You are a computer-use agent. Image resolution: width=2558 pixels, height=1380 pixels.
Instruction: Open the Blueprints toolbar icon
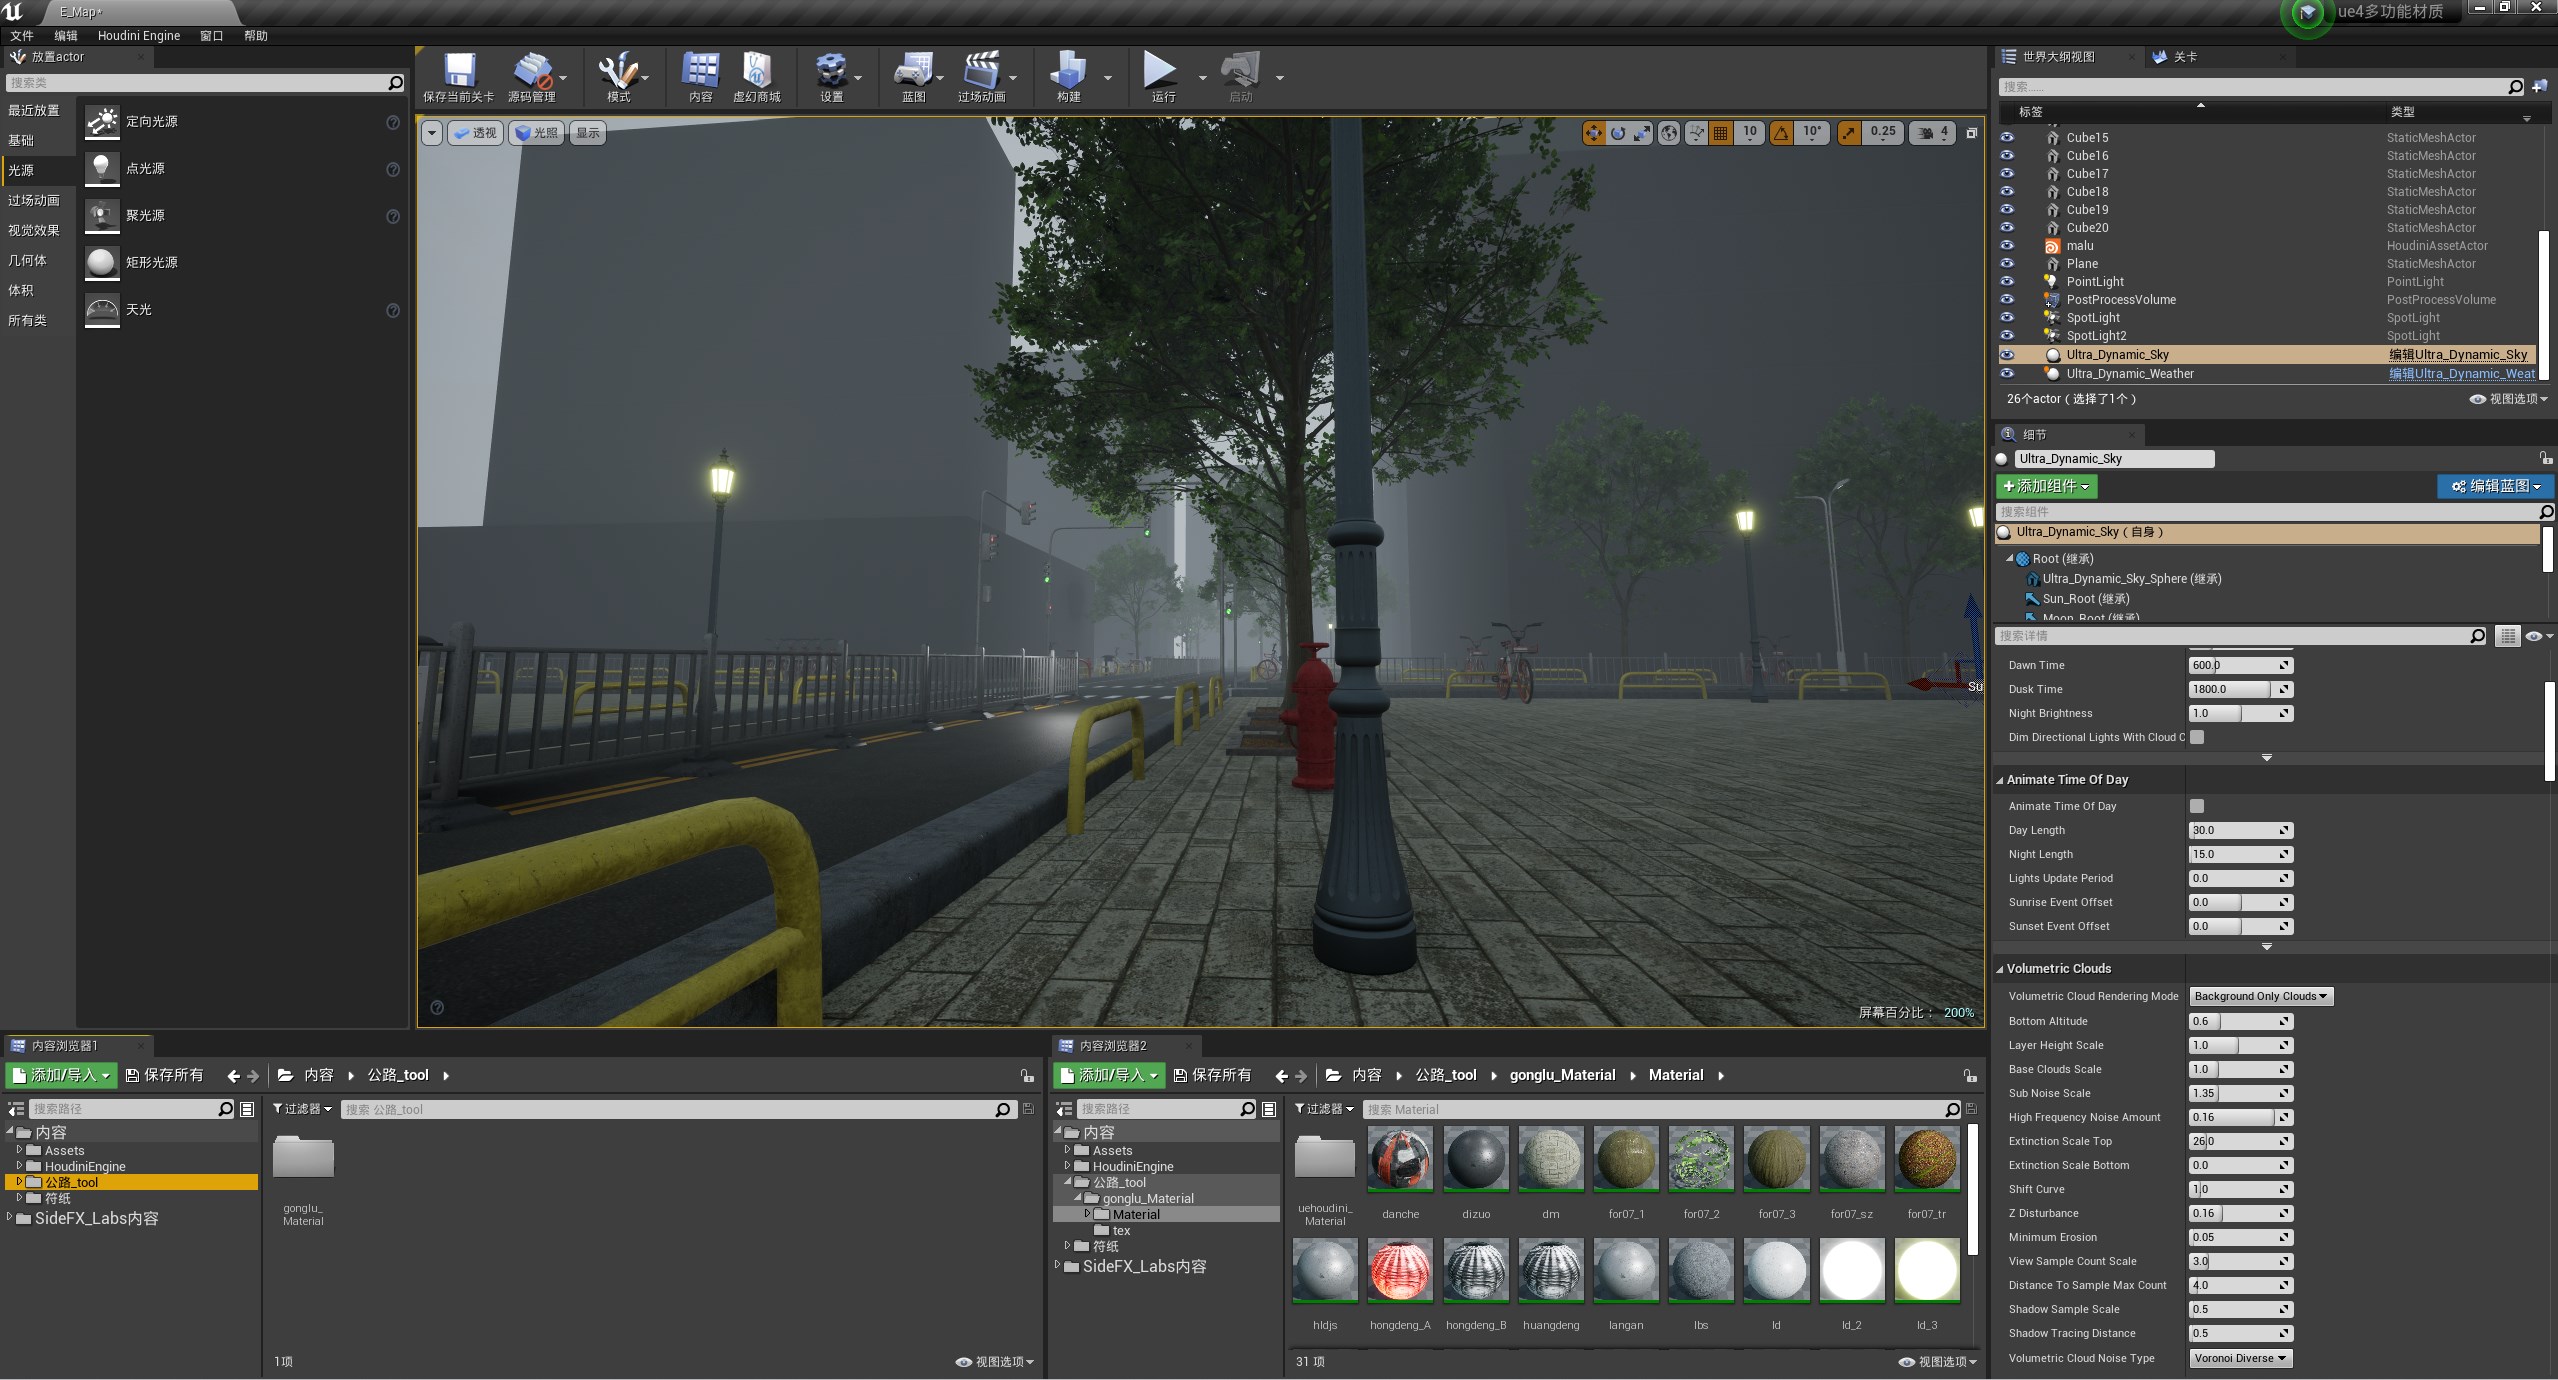(913, 71)
